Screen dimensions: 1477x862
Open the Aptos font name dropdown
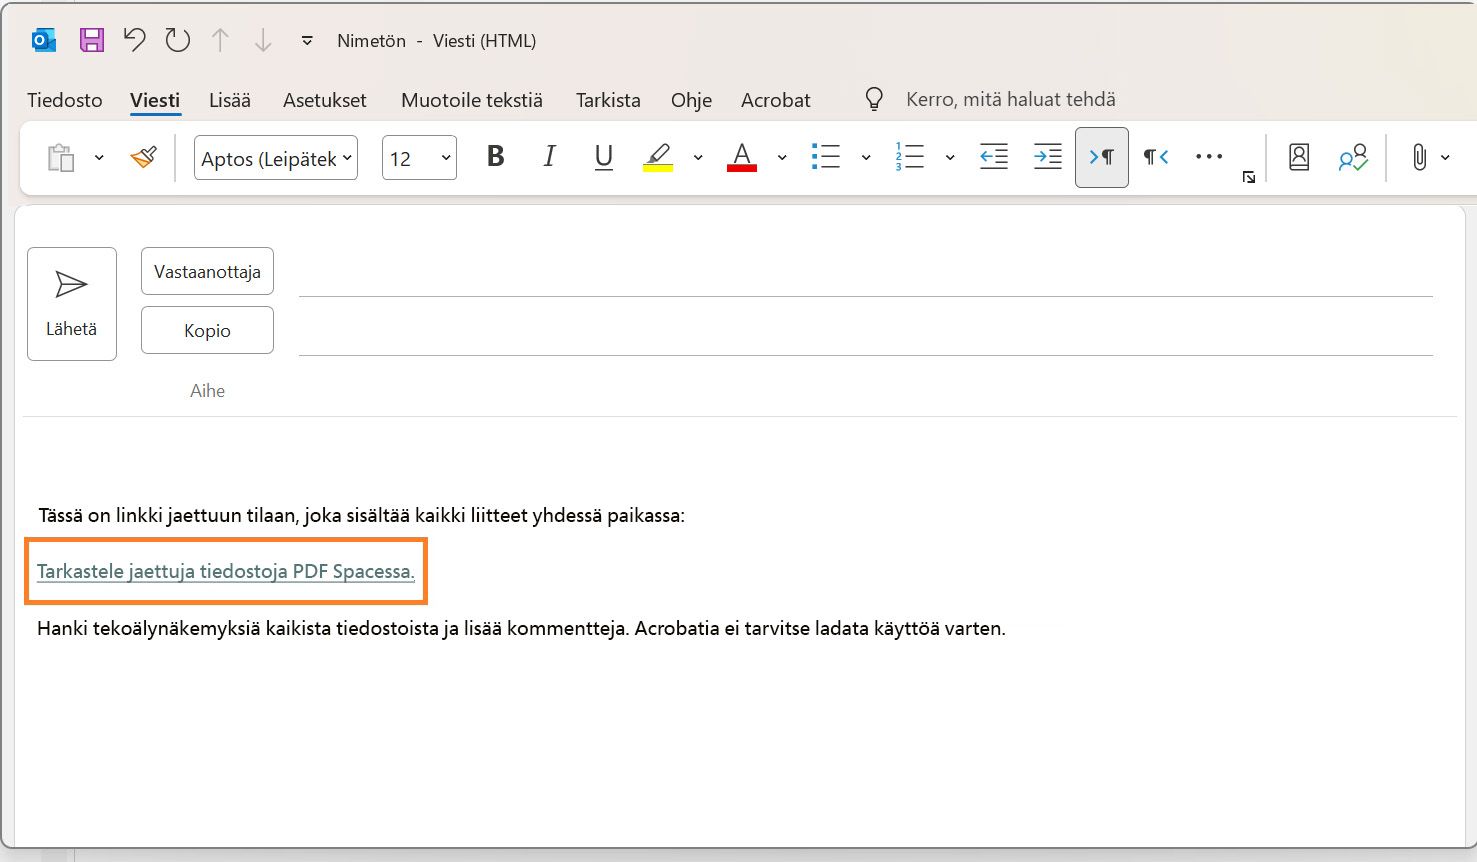tap(276, 158)
